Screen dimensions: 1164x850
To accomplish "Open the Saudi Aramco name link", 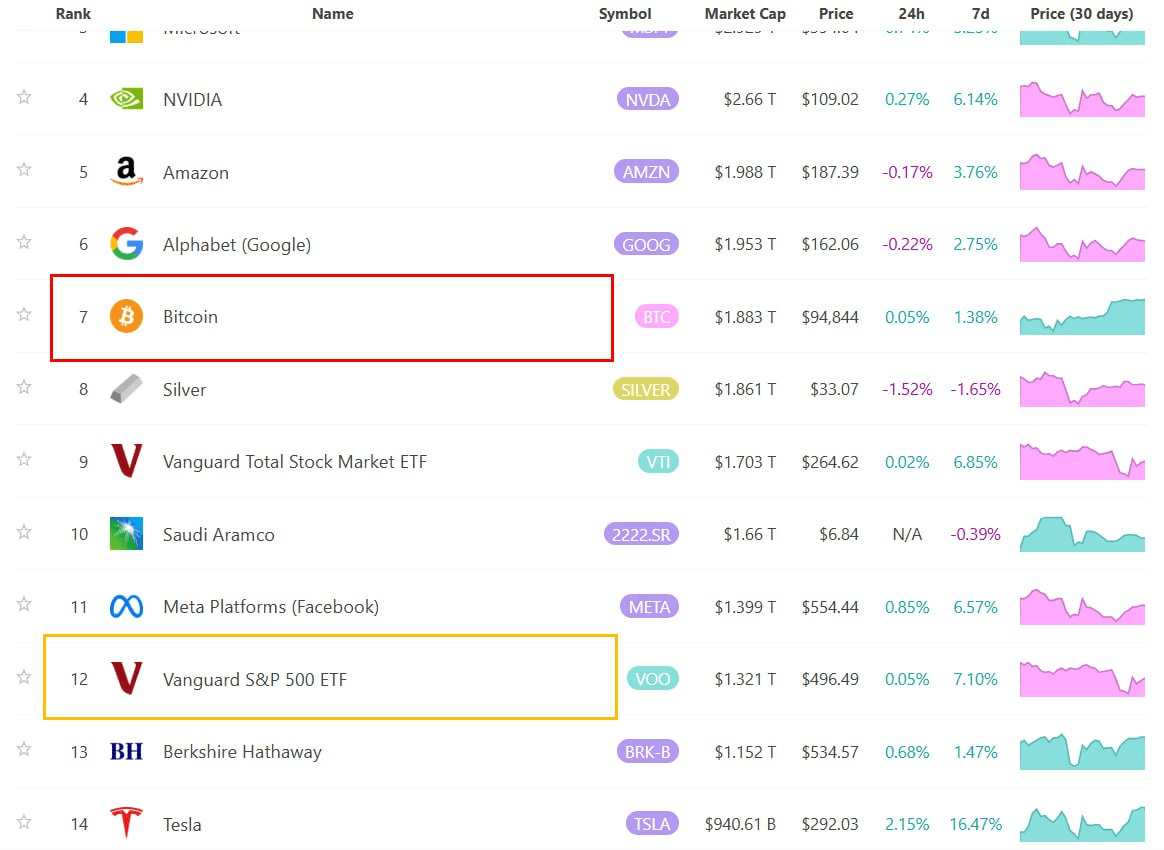I will tap(218, 534).
